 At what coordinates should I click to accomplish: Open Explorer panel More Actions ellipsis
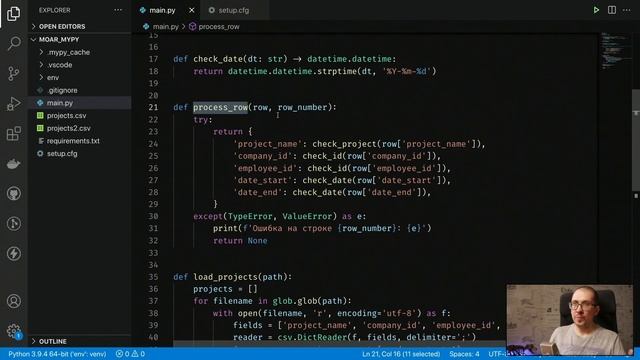118,10
